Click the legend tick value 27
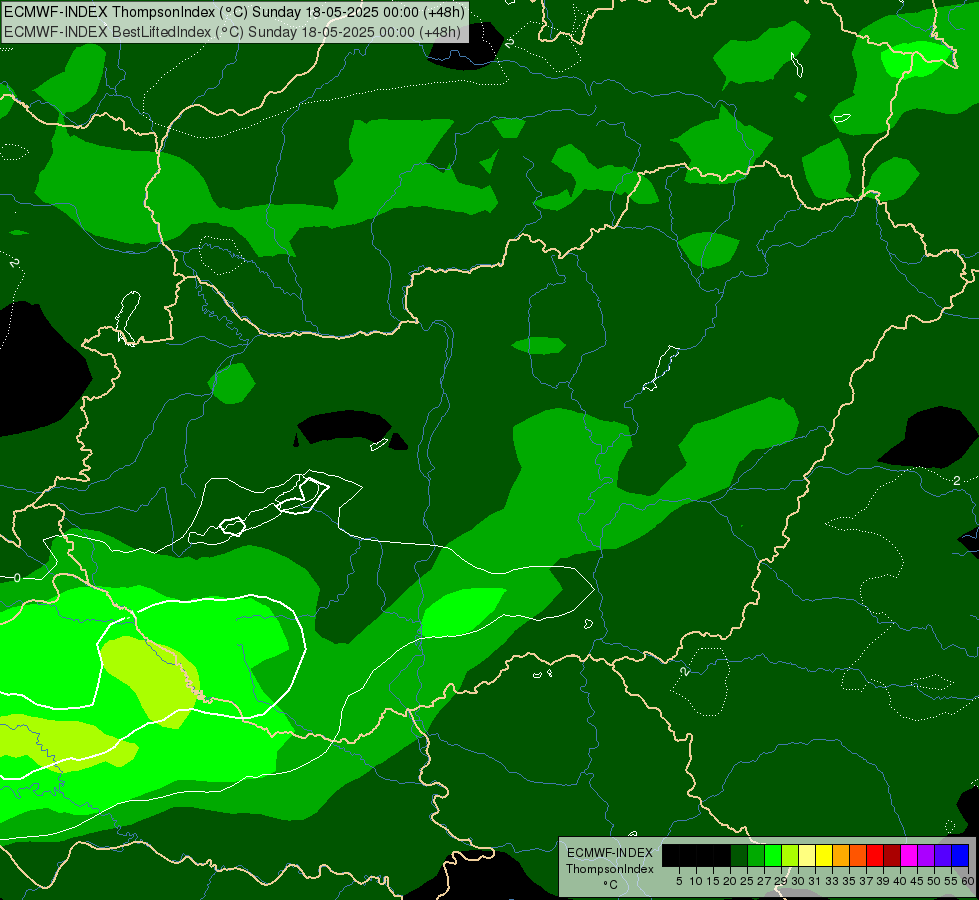Viewport: 979px width, 900px height. pyautogui.click(x=764, y=881)
